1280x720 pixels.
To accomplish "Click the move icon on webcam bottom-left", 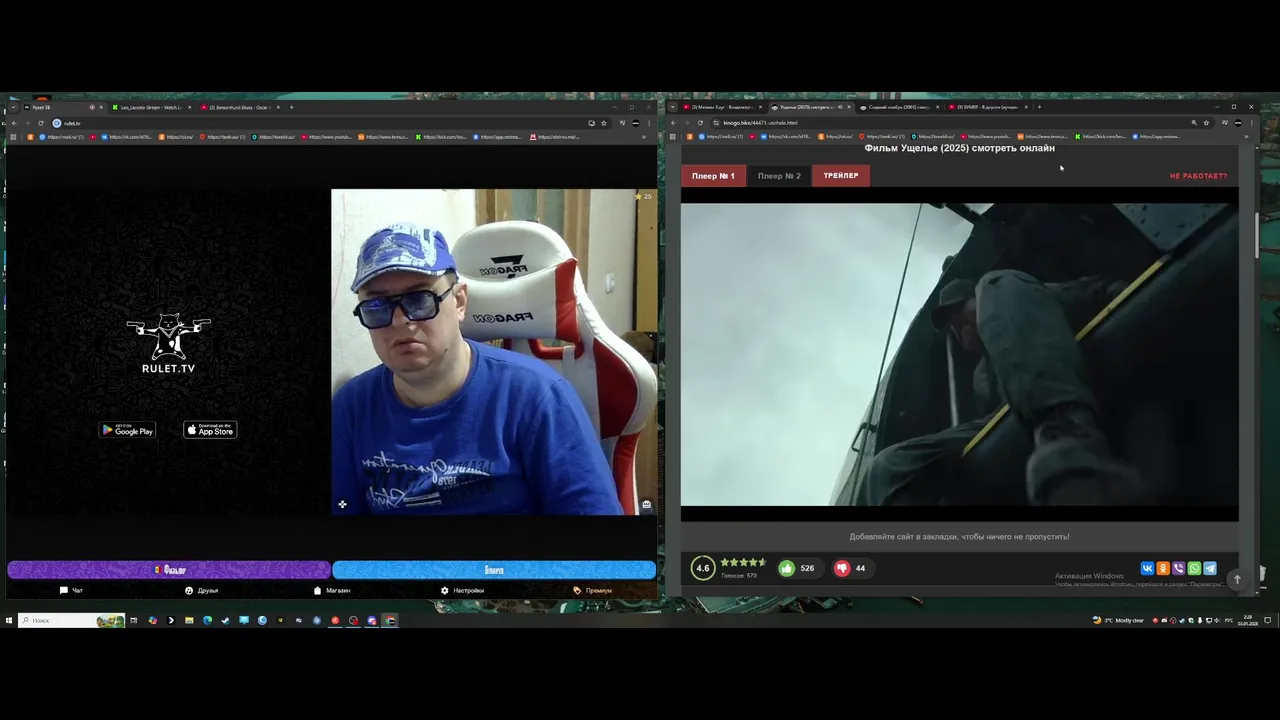I will tap(342, 504).
